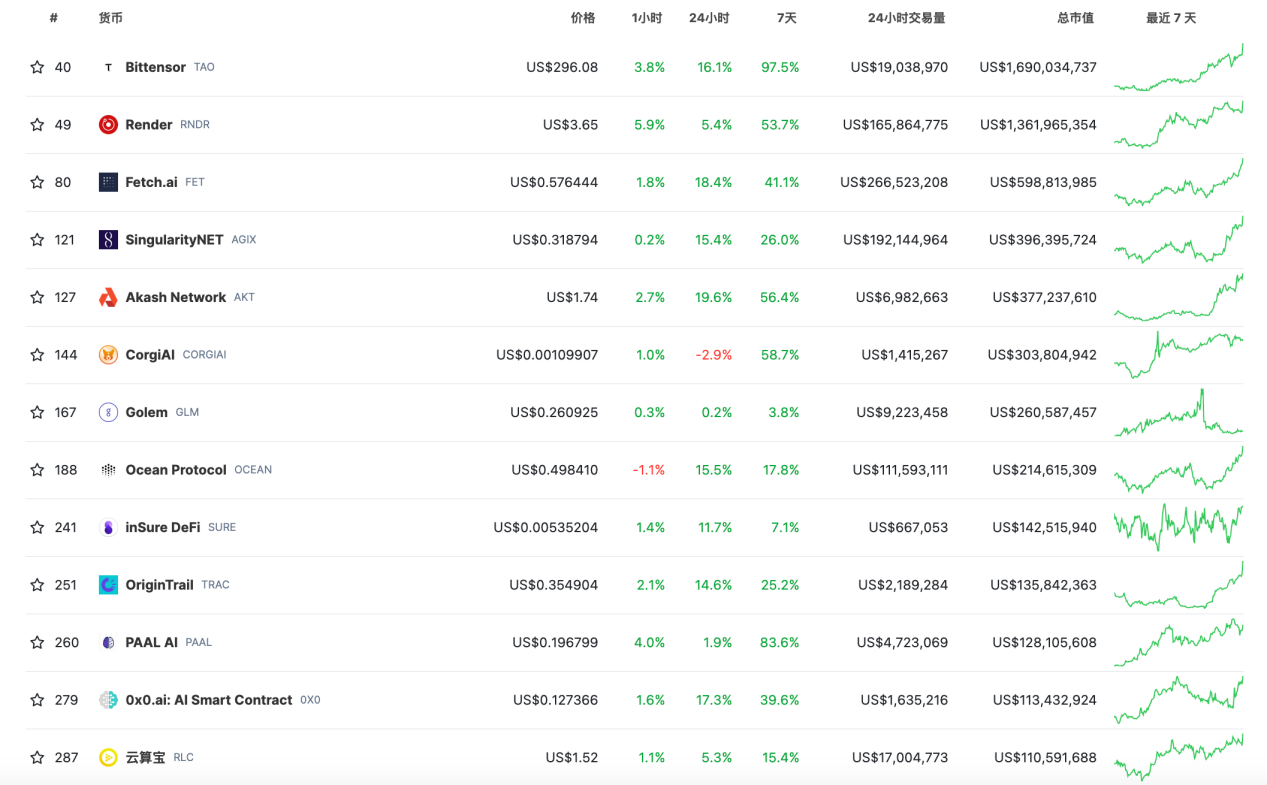Click the 云算宝 RLC yellow logo

(108, 758)
